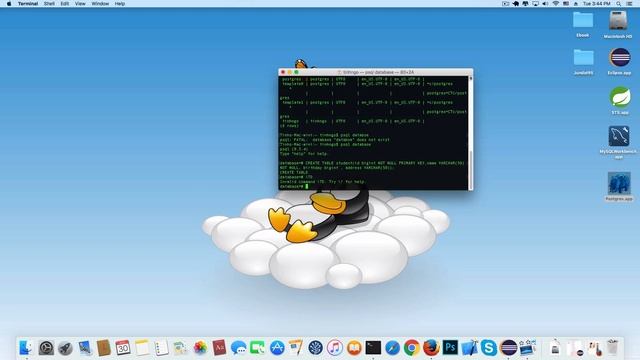640x360 pixels.
Task: Open the Shell menu
Action: [x=49, y=4]
